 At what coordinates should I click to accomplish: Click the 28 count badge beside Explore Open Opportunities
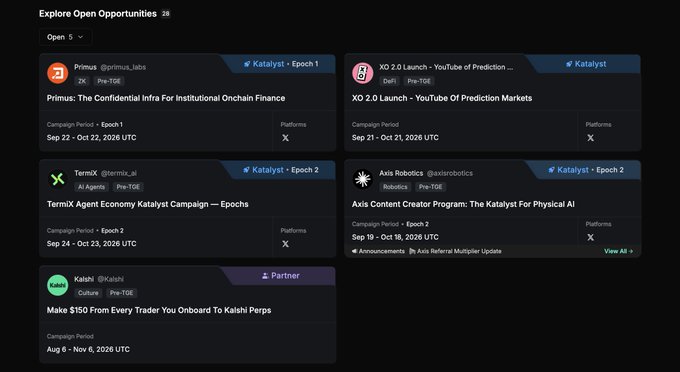click(166, 13)
